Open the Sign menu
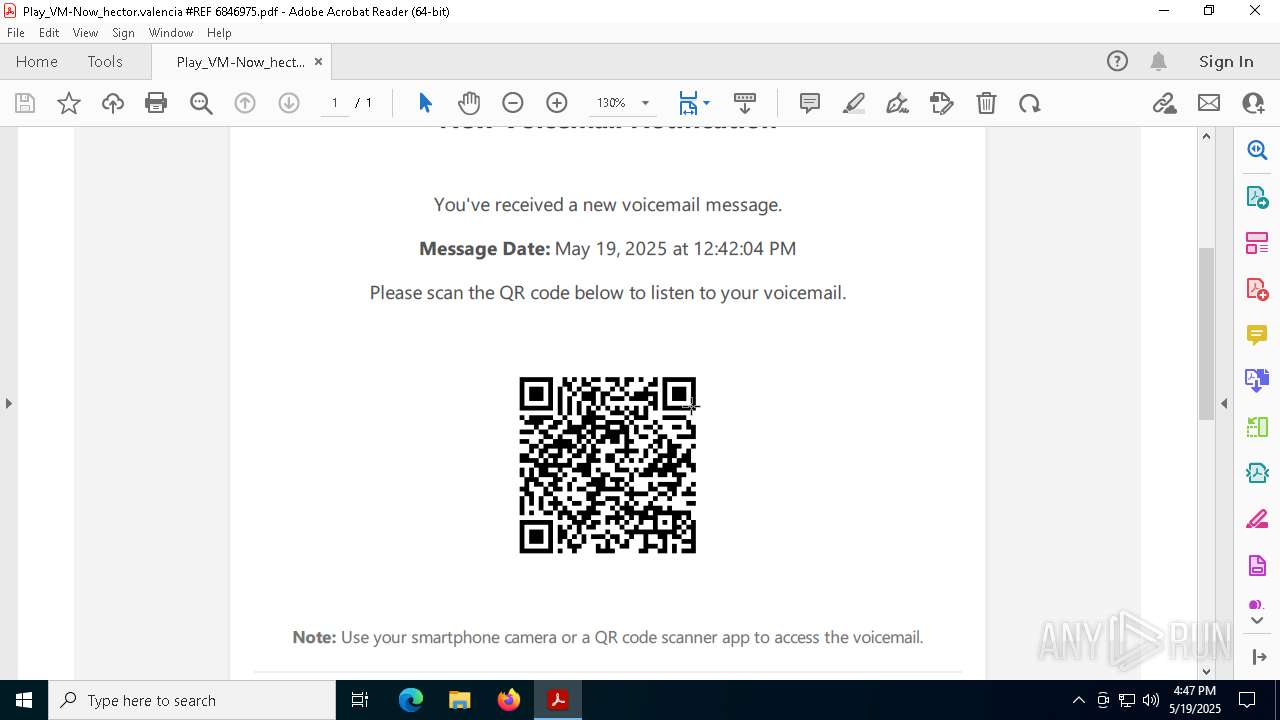 [x=123, y=33]
